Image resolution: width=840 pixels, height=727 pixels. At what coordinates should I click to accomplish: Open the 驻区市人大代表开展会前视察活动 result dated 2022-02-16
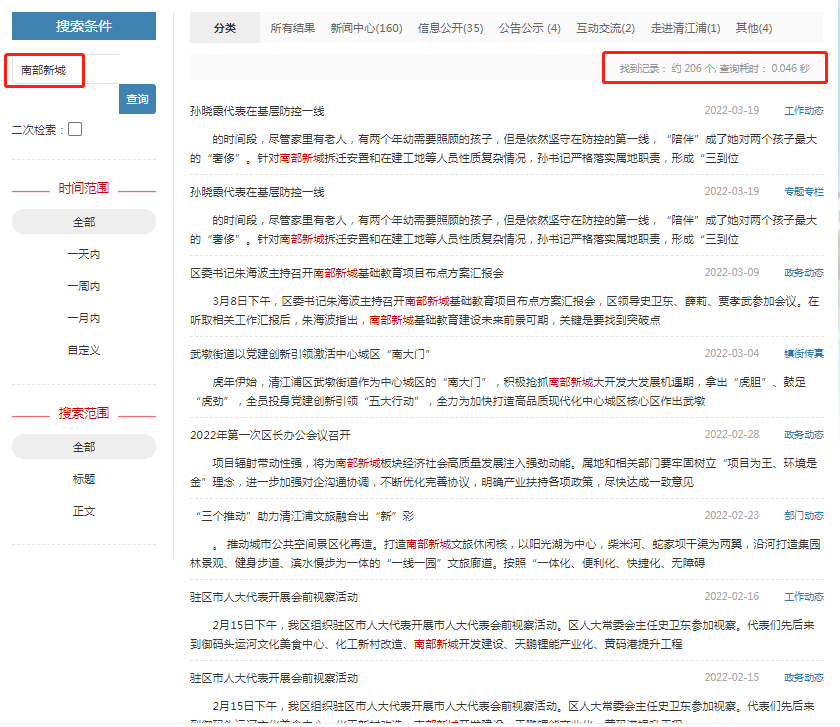[274, 597]
